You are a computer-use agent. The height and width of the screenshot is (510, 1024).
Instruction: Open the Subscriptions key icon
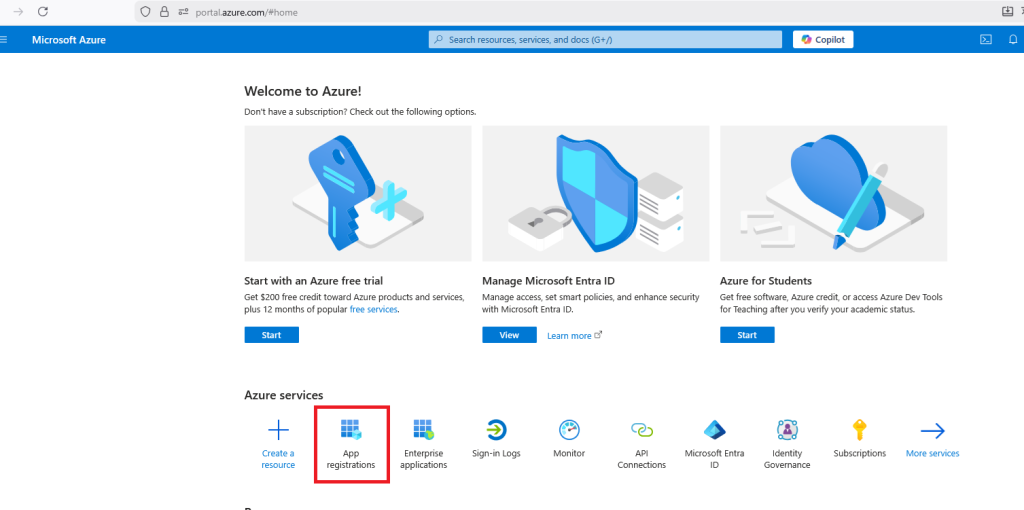[x=859, y=431]
